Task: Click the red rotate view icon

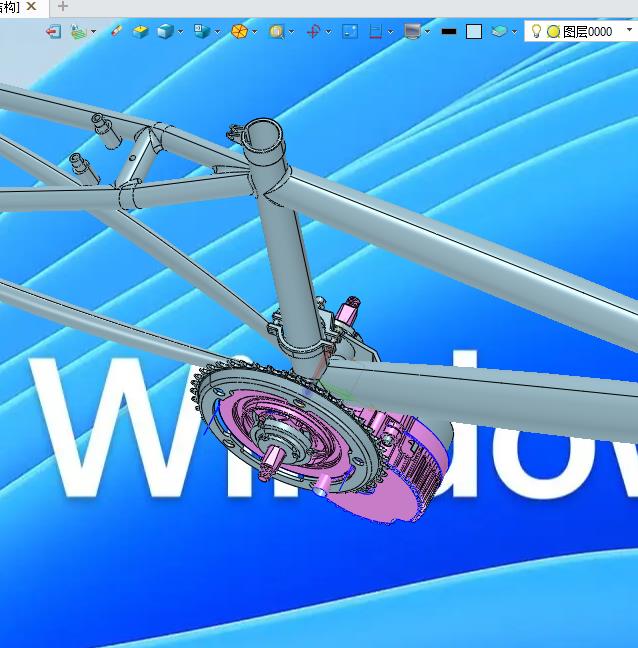Action: click(x=314, y=31)
